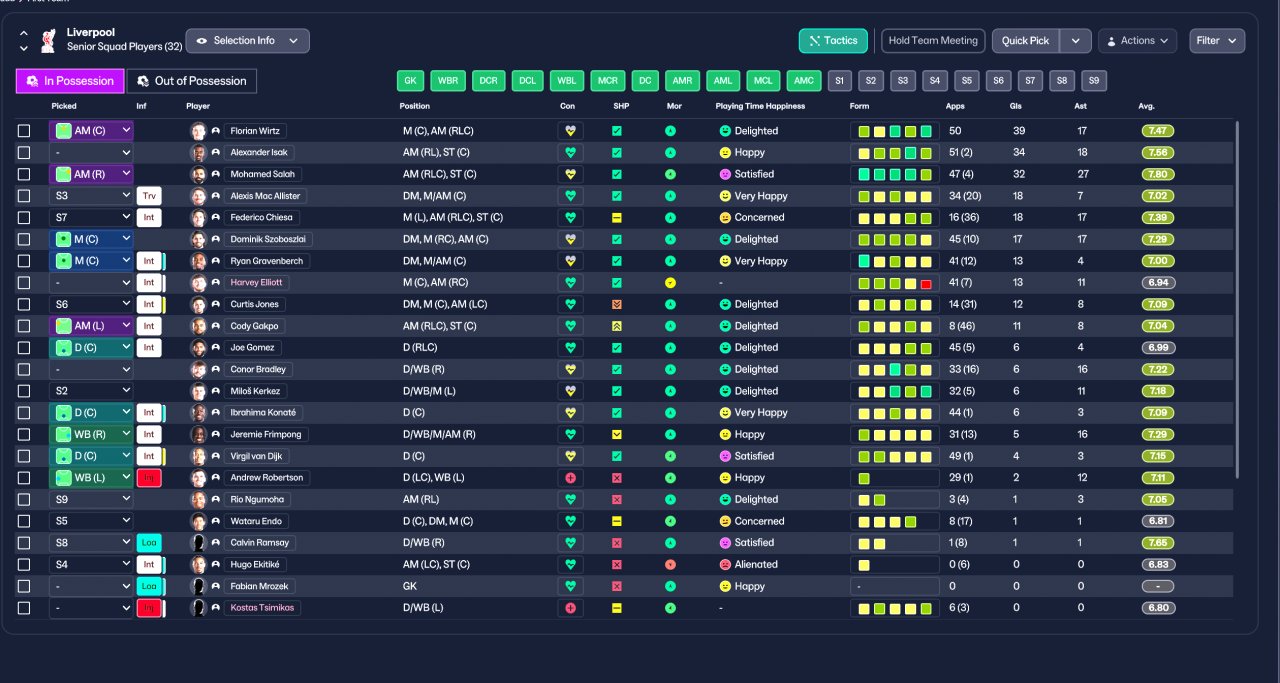The height and width of the screenshot is (683, 1280).
Task: Click the Quick Pick button
Action: [1026, 41]
